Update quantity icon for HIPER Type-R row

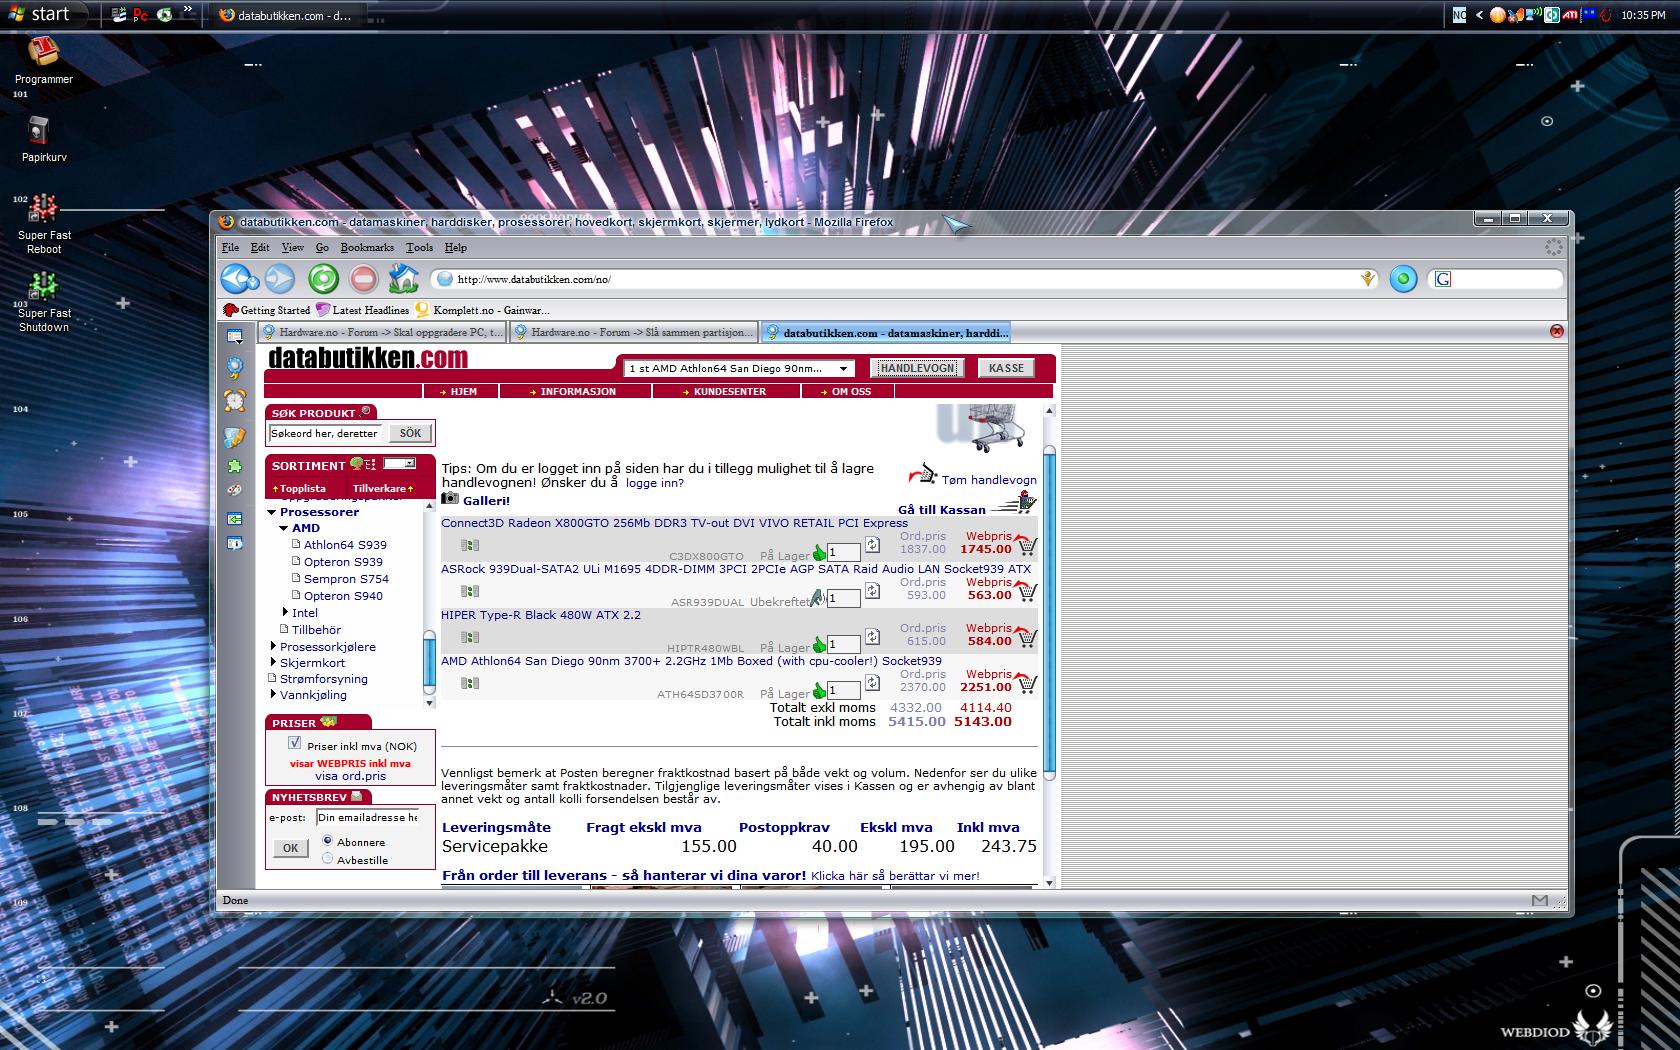coord(872,637)
